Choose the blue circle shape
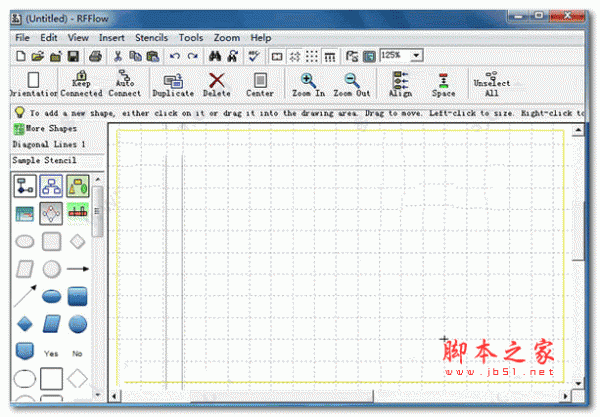600x417 pixels. pos(78,324)
